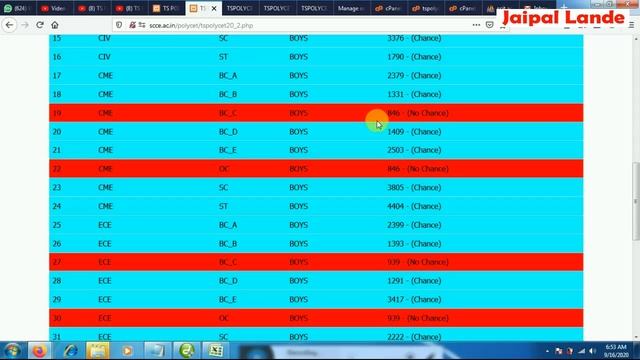Open the page actions three-dot menu
The height and width of the screenshot is (360, 640).
[x=476, y=25]
